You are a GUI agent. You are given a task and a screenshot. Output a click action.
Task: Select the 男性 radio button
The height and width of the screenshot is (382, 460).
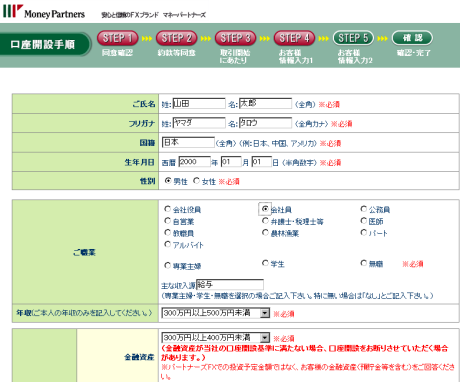pyautogui.click(x=168, y=181)
